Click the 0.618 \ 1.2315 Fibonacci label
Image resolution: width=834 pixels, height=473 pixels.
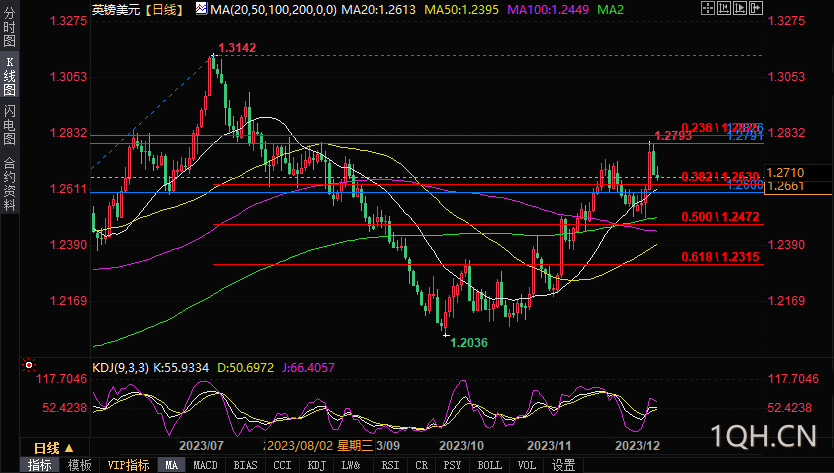pyautogui.click(x=720, y=256)
